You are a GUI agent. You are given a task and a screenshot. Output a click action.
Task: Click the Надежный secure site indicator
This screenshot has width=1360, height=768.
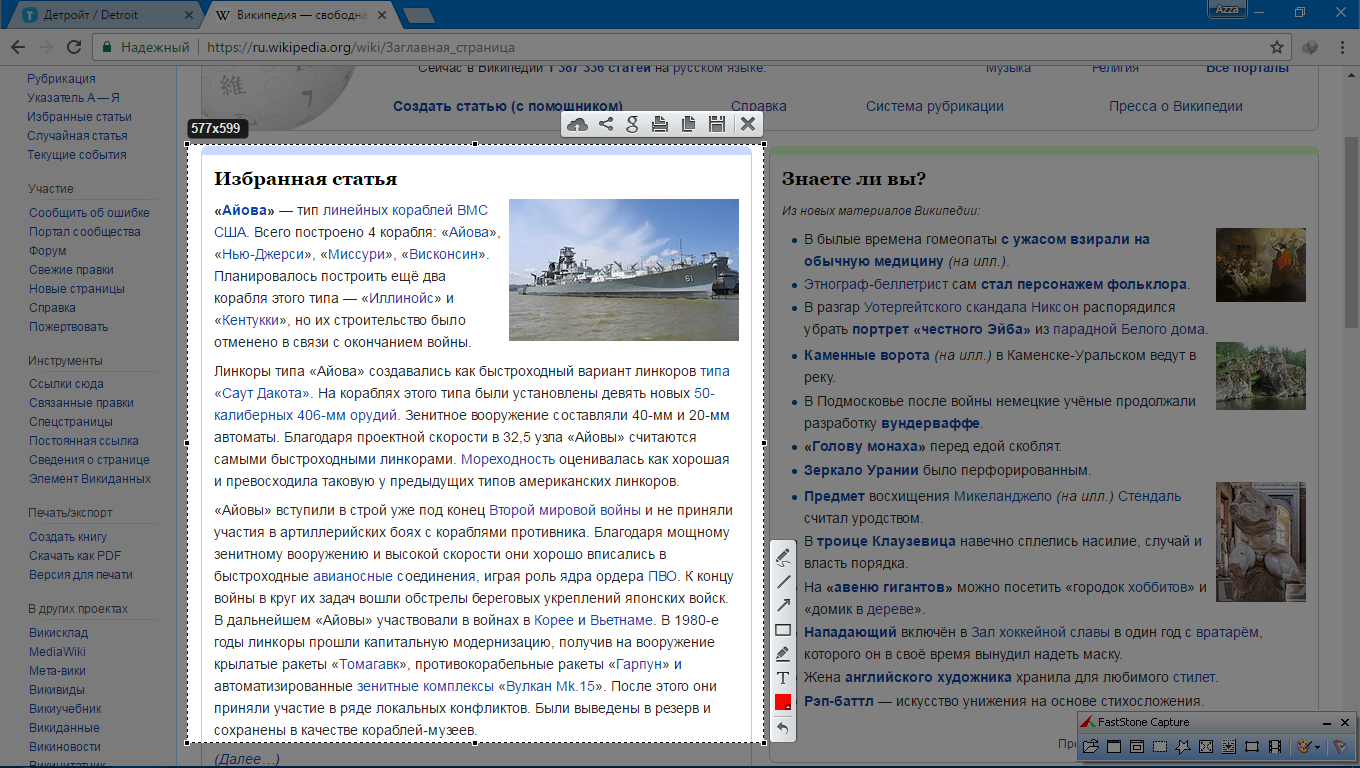(146, 47)
